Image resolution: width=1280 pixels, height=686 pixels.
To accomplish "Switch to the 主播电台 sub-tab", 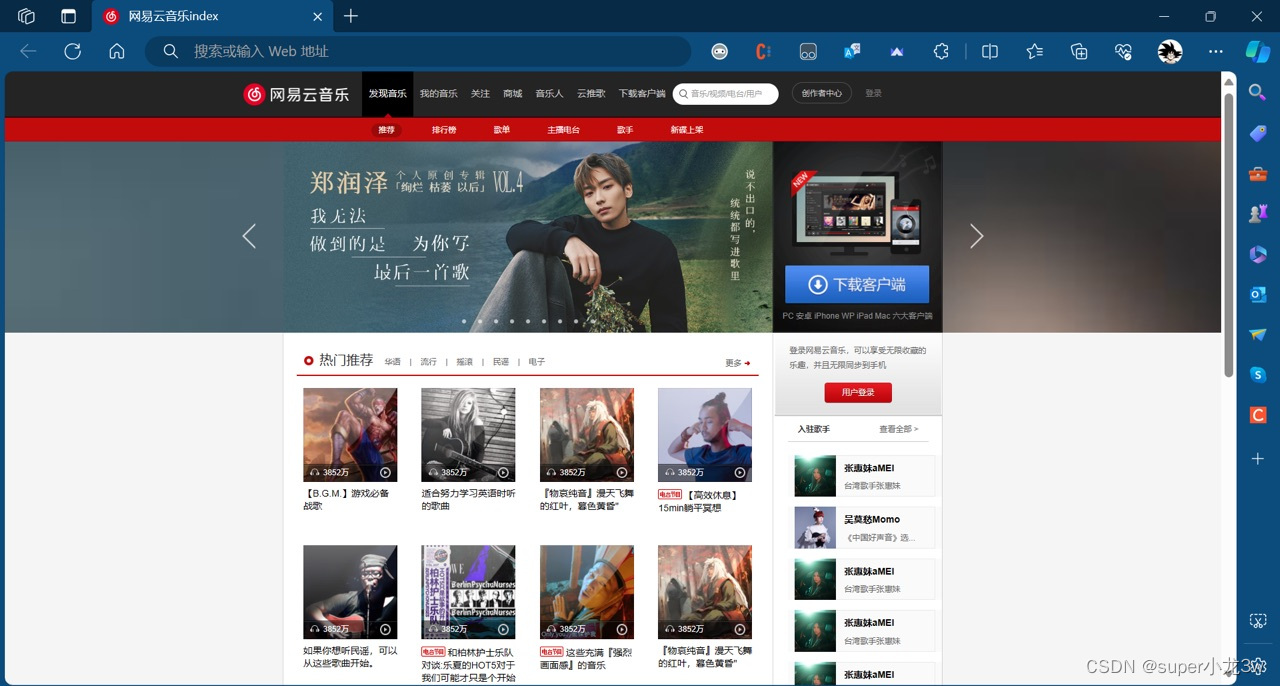I will (x=563, y=130).
